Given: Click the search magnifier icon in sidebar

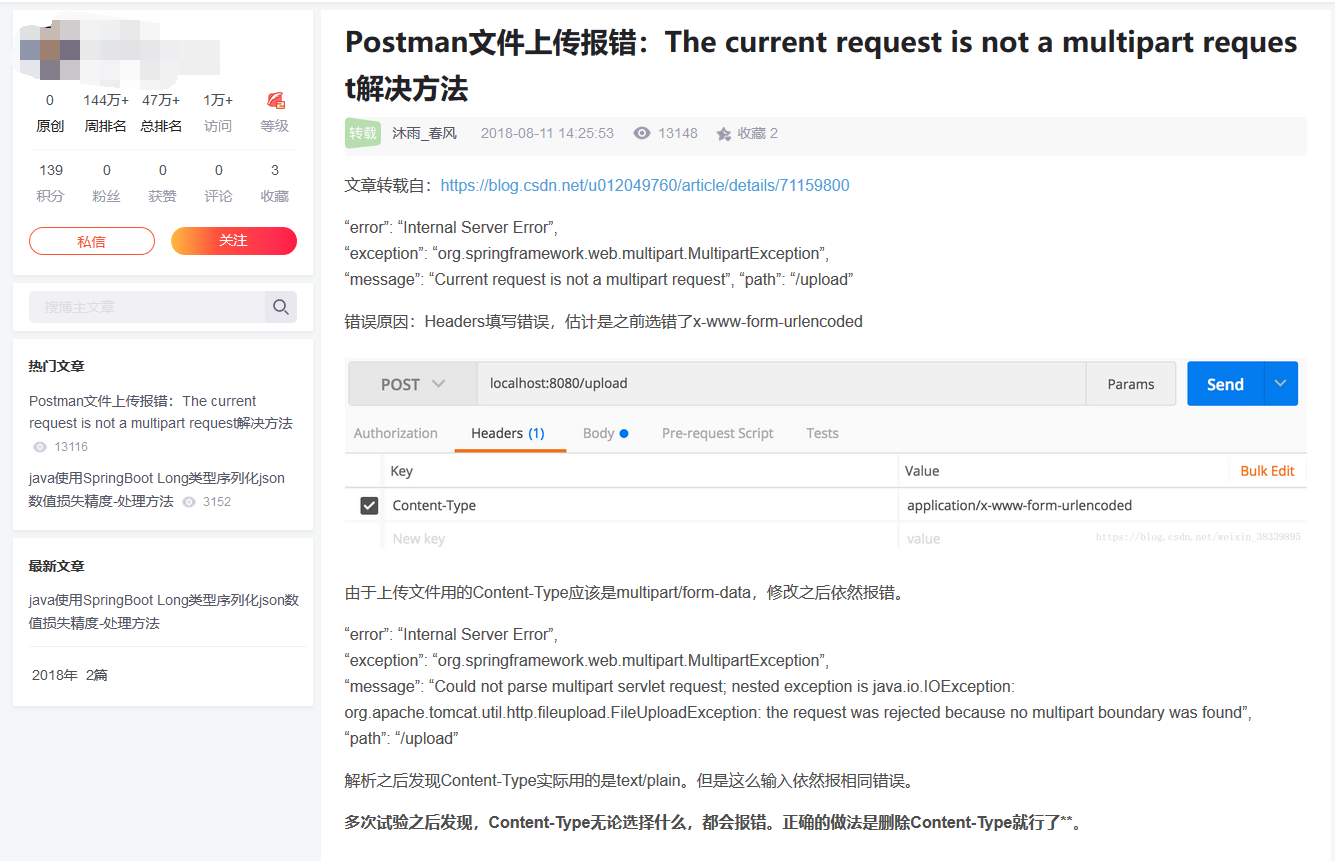Looking at the screenshot, I should point(281,307).
